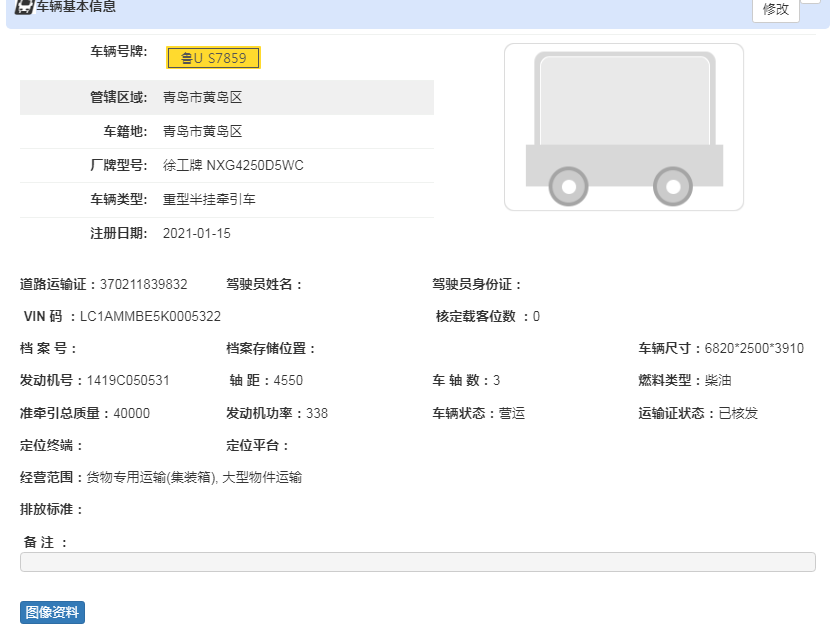Image resolution: width=838 pixels, height=630 pixels.
Task: Click the fuel type value 柴油
Action: (718, 381)
